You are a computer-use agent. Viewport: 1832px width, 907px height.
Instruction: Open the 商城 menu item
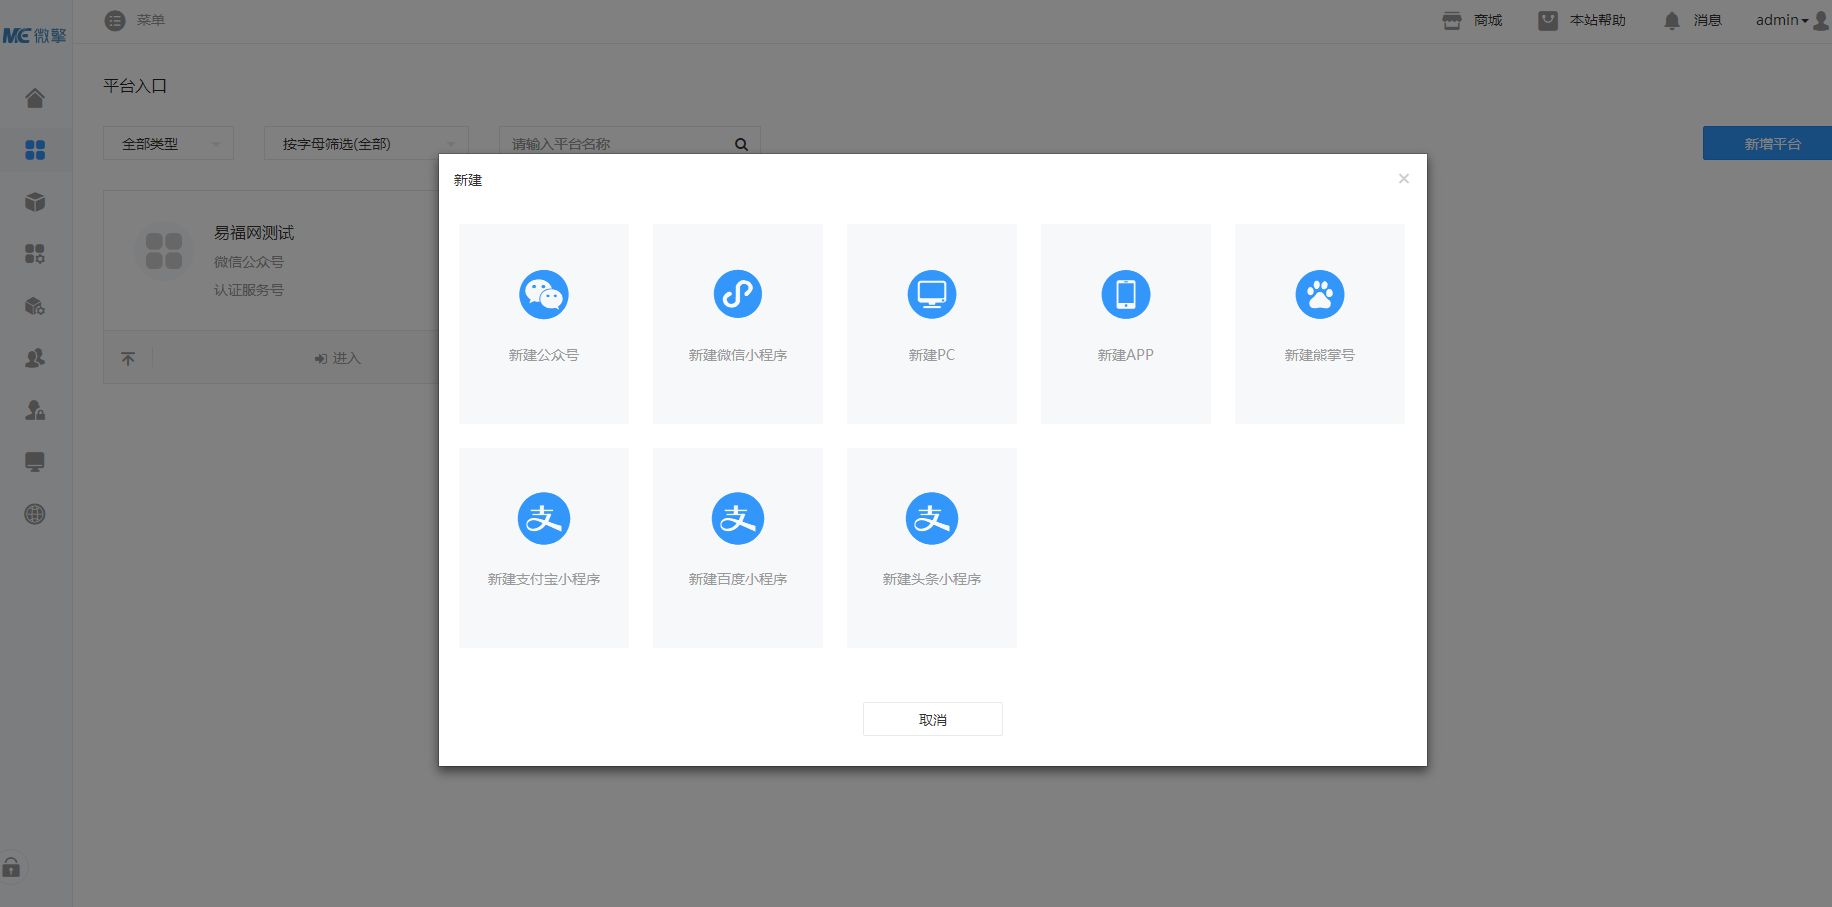pos(1472,20)
